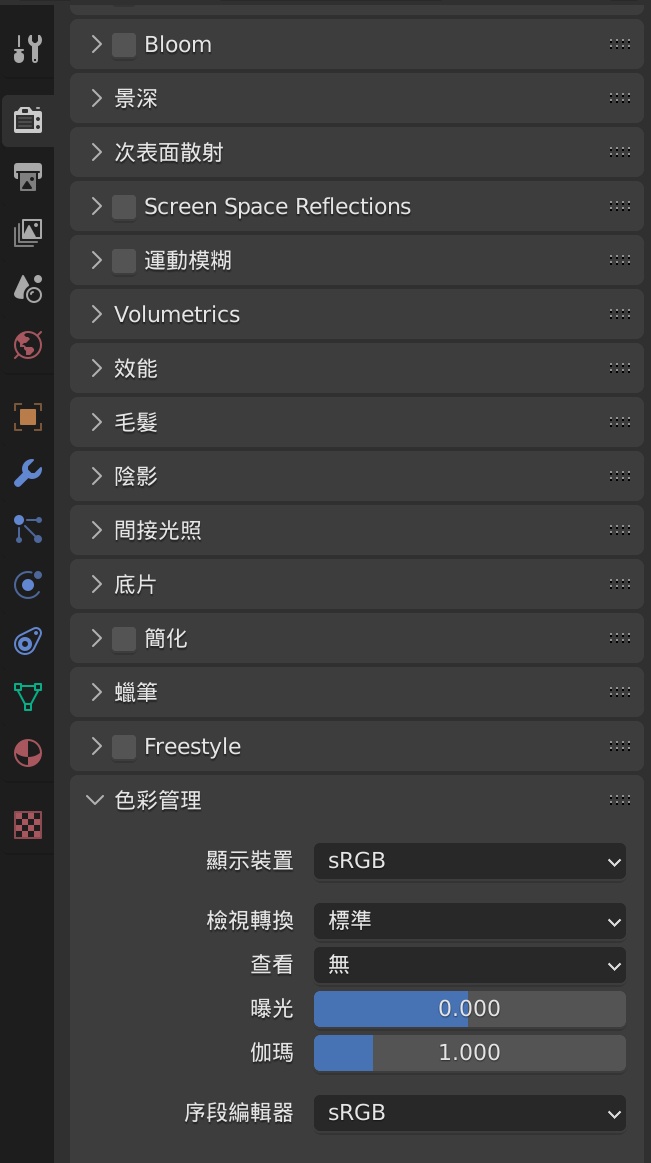
Task: Open the Tool properties tab icon
Action: click(x=27, y=48)
